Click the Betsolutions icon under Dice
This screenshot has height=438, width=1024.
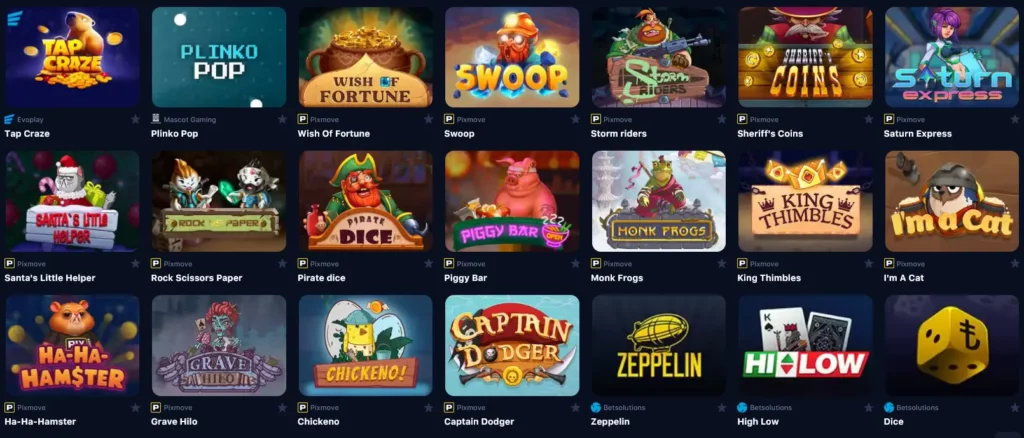889,407
